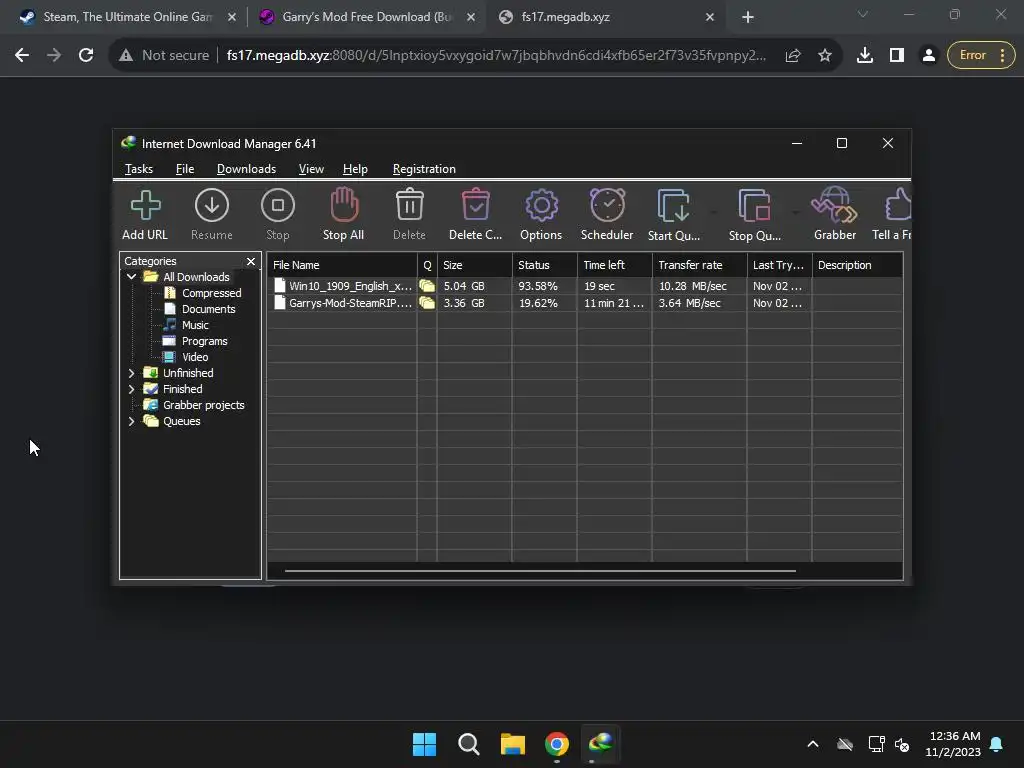
Task: Click the Delete trash icon
Action: tap(409, 205)
